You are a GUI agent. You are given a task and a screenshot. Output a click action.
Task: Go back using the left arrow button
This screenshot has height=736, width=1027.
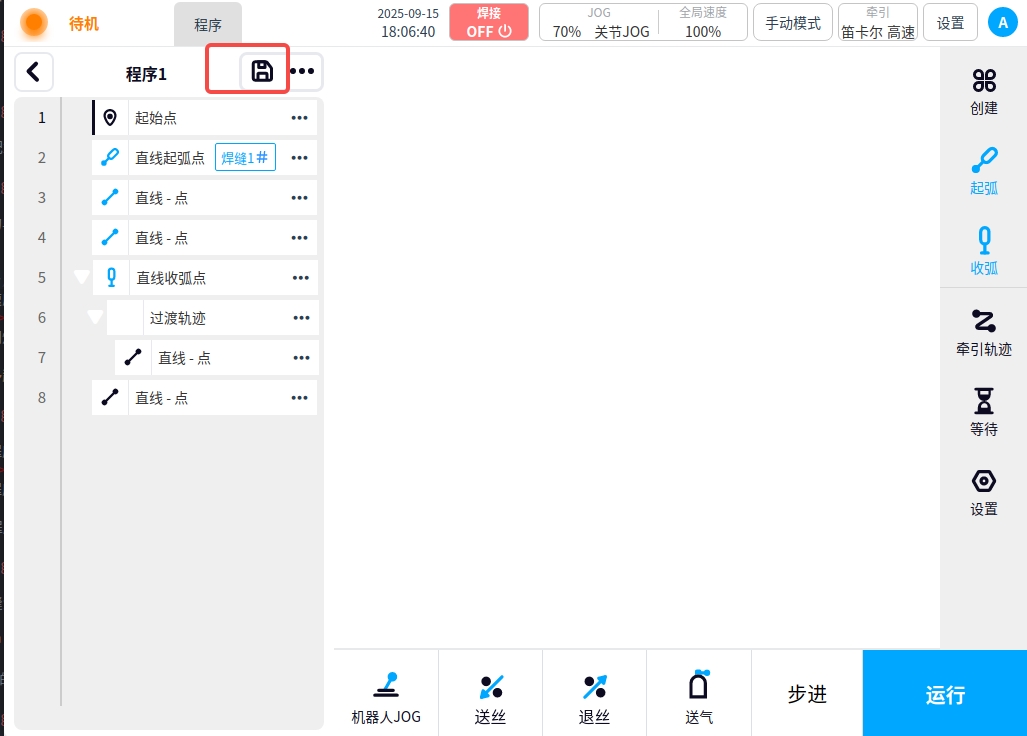pos(34,72)
